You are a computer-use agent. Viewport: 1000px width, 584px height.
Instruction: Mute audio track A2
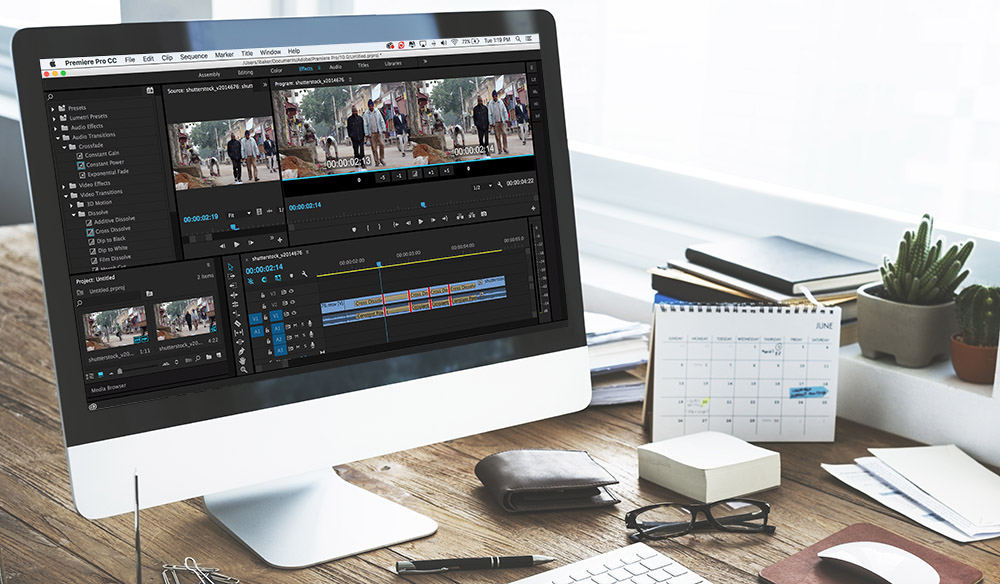click(297, 336)
